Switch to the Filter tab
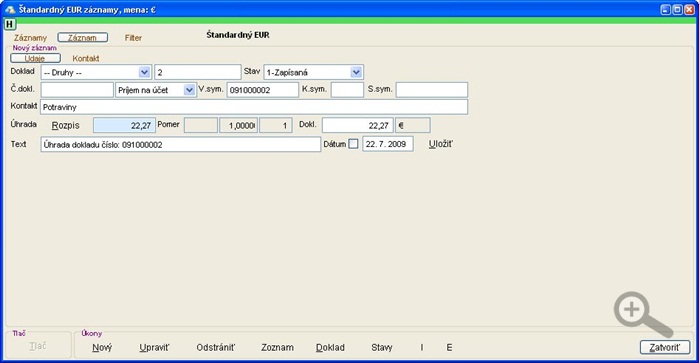This screenshot has width=699, height=363. [x=133, y=38]
